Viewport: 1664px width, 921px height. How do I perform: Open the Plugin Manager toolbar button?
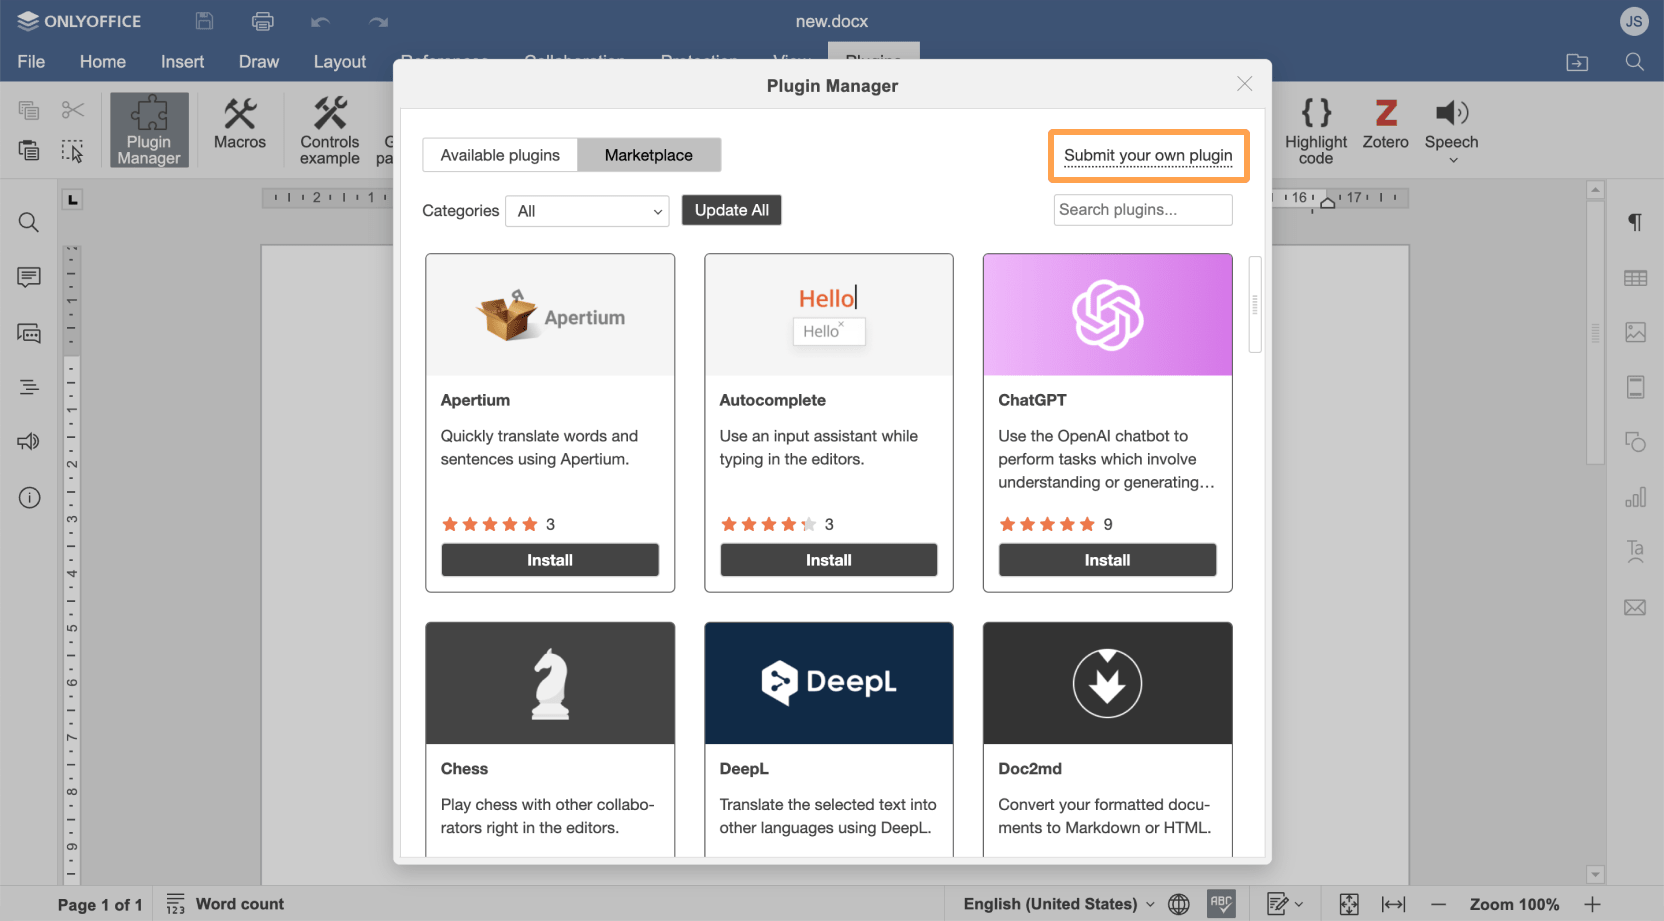tap(149, 130)
